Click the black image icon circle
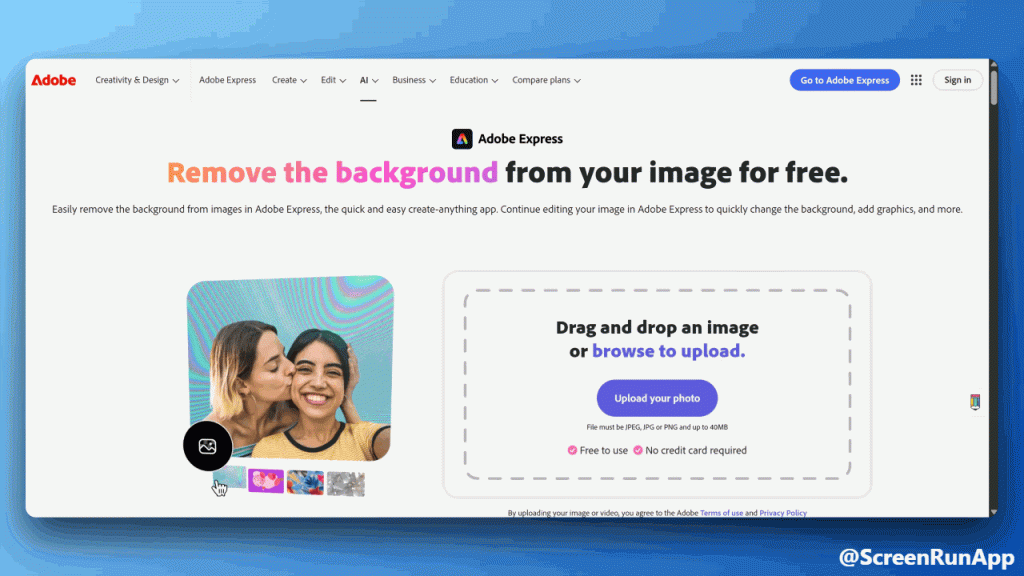Image resolution: width=1024 pixels, height=576 pixels. coord(208,446)
